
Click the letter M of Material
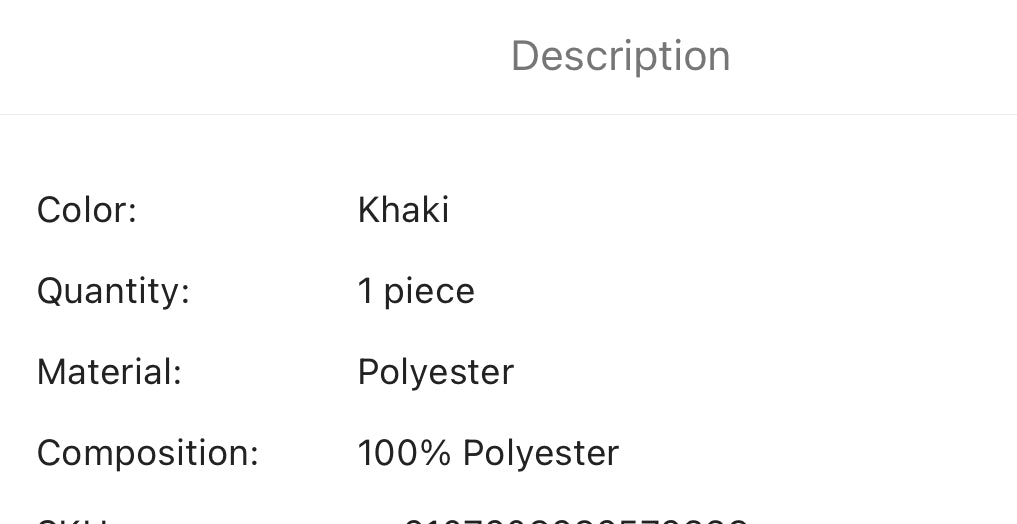52,373
